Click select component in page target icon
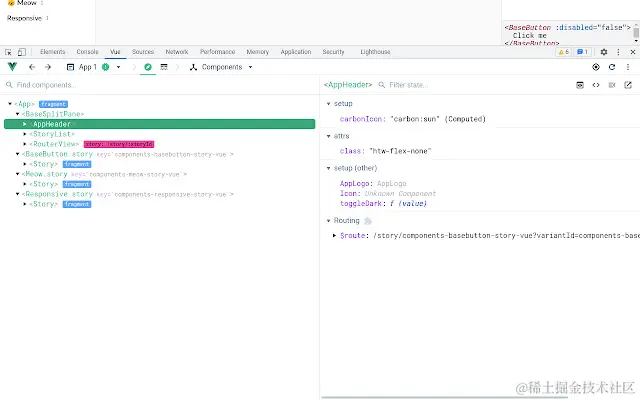The image size is (640, 400). [596, 67]
